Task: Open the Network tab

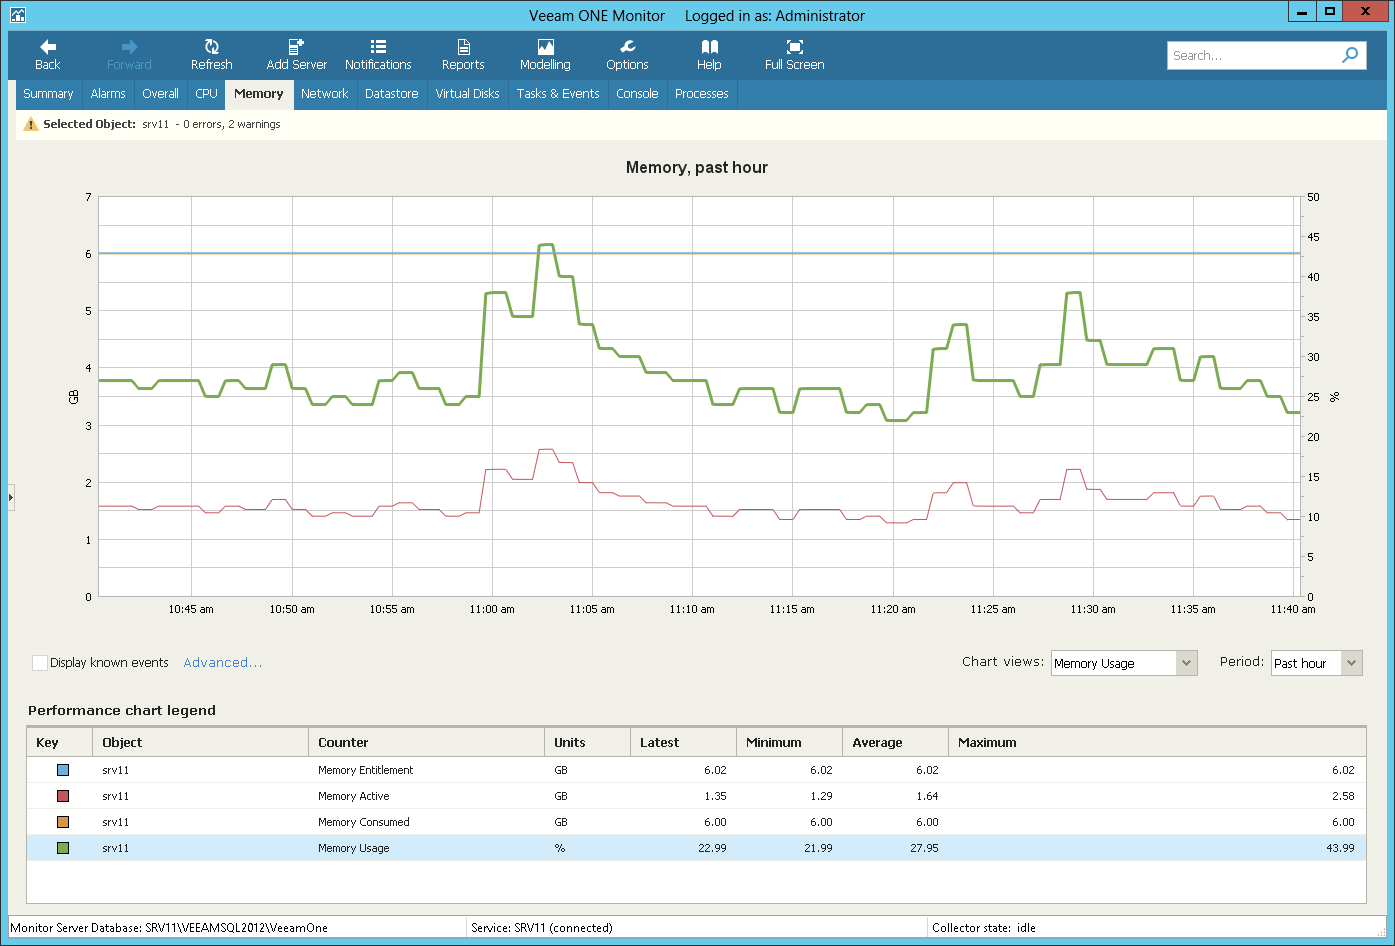Action: [x=325, y=94]
